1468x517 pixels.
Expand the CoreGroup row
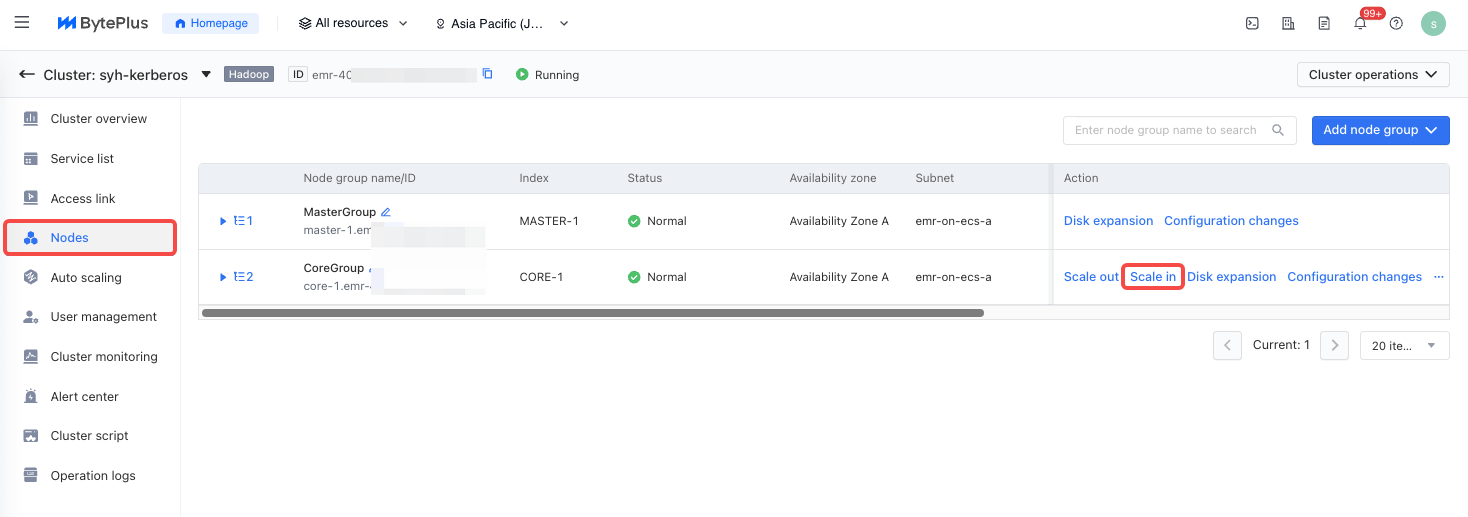224,277
